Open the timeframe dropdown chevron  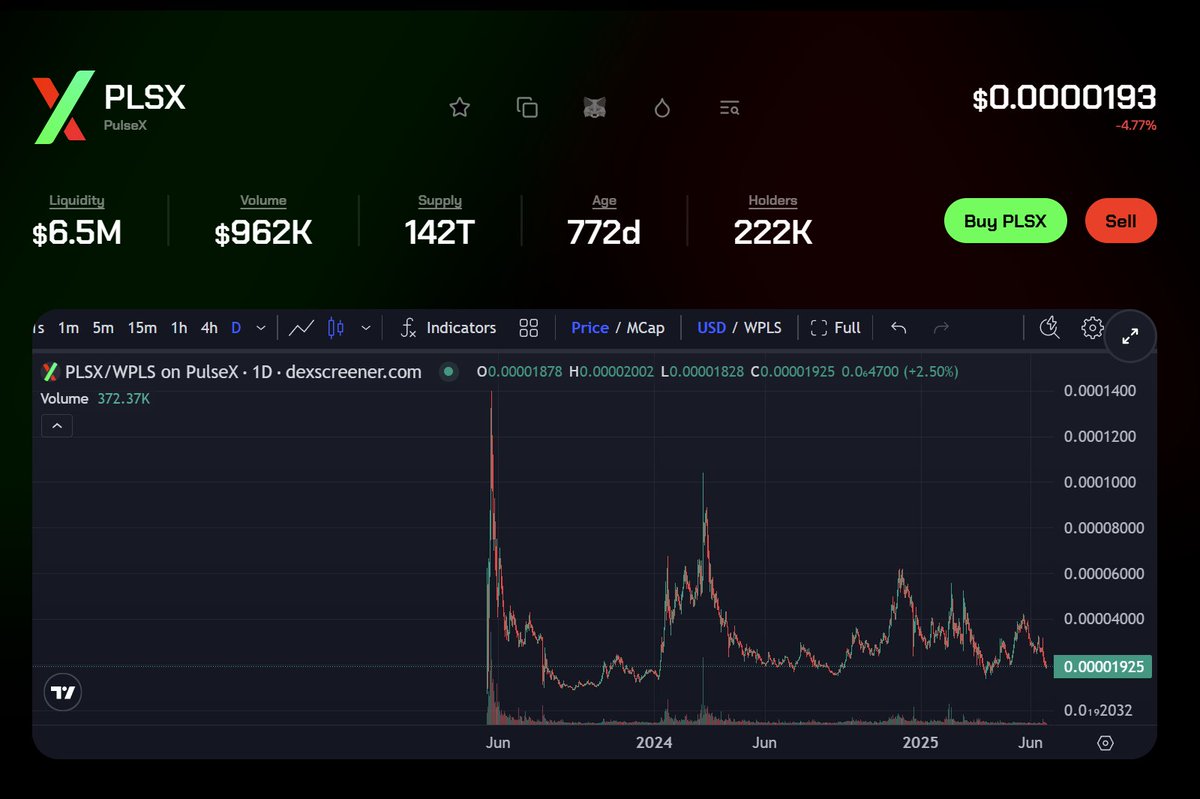(261, 327)
